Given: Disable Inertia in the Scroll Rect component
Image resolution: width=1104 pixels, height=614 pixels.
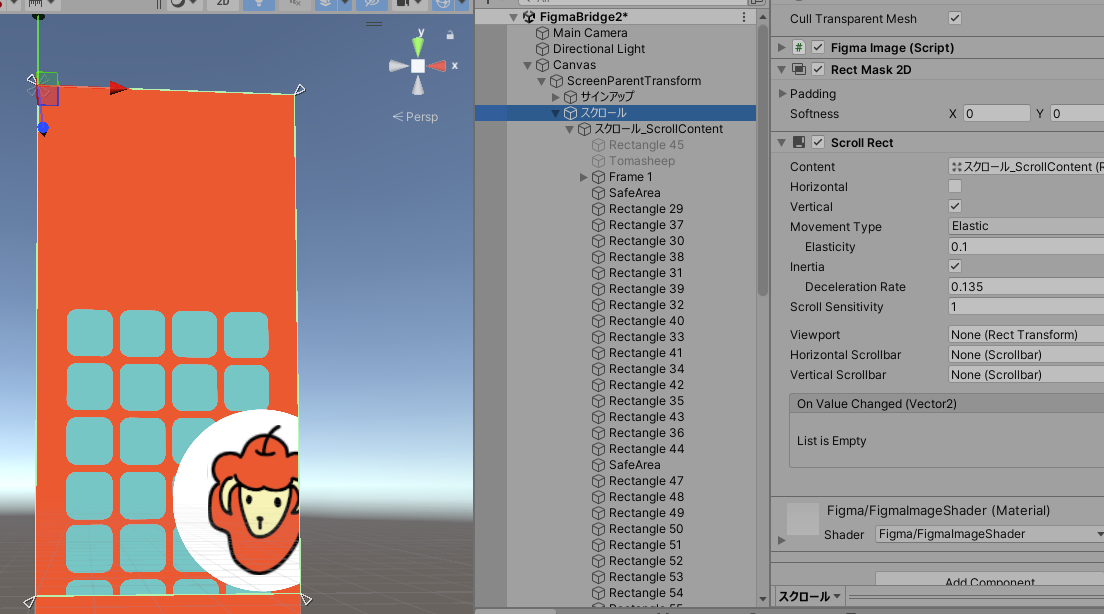Looking at the screenshot, I should coord(954,266).
